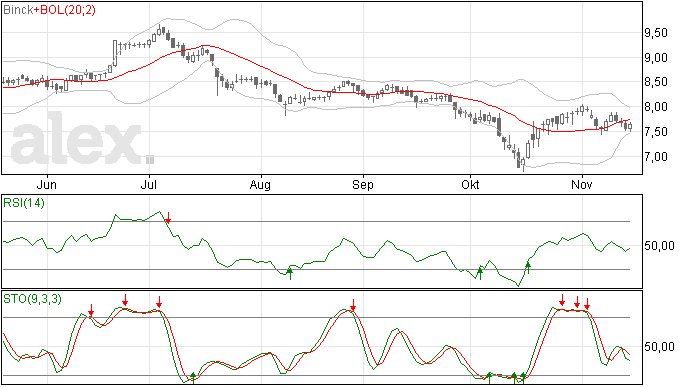The width and height of the screenshot is (690, 387).
Task: Click the August green buy arrow in RSI panel
Action: pyautogui.click(x=290, y=273)
